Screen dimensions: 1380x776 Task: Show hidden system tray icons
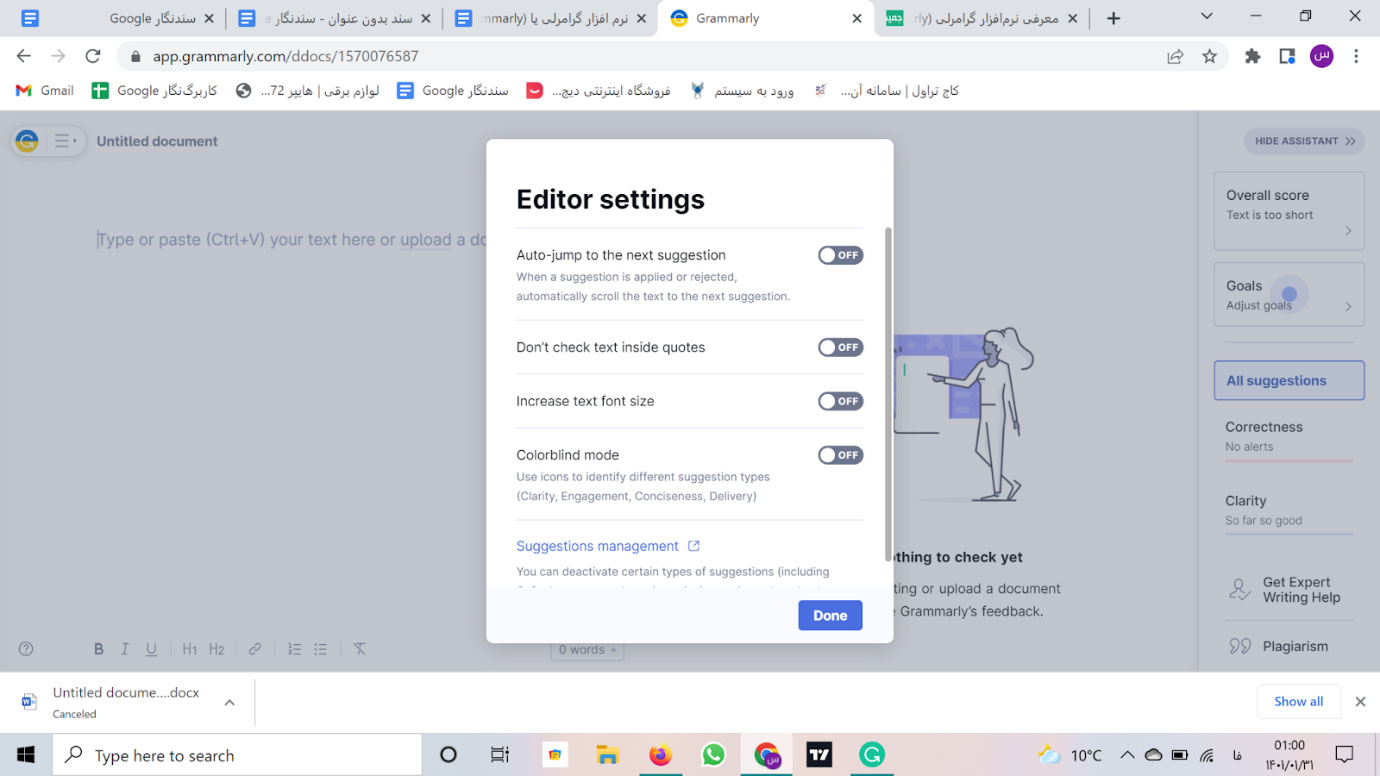(x=1127, y=755)
